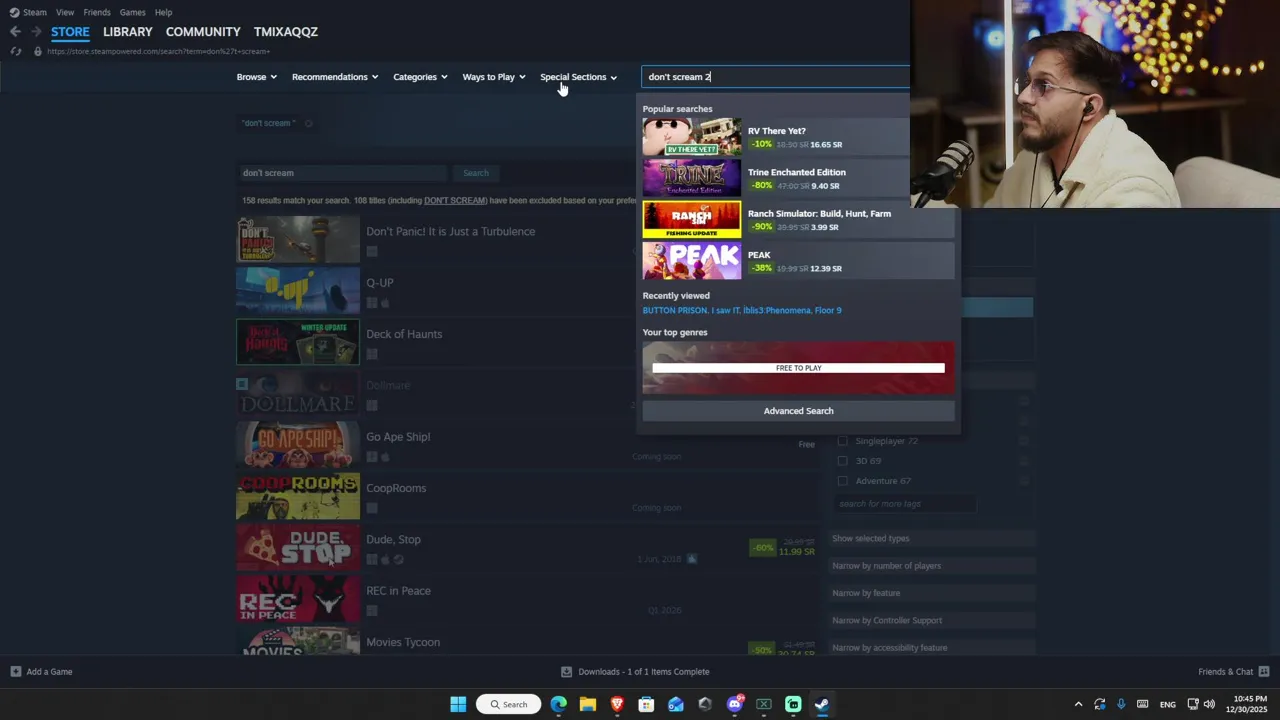Image resolution: width=1280 pixels, height=720 pixels.
Task: Tick the Adventure tag checkbox
Action: pos(842,481)
